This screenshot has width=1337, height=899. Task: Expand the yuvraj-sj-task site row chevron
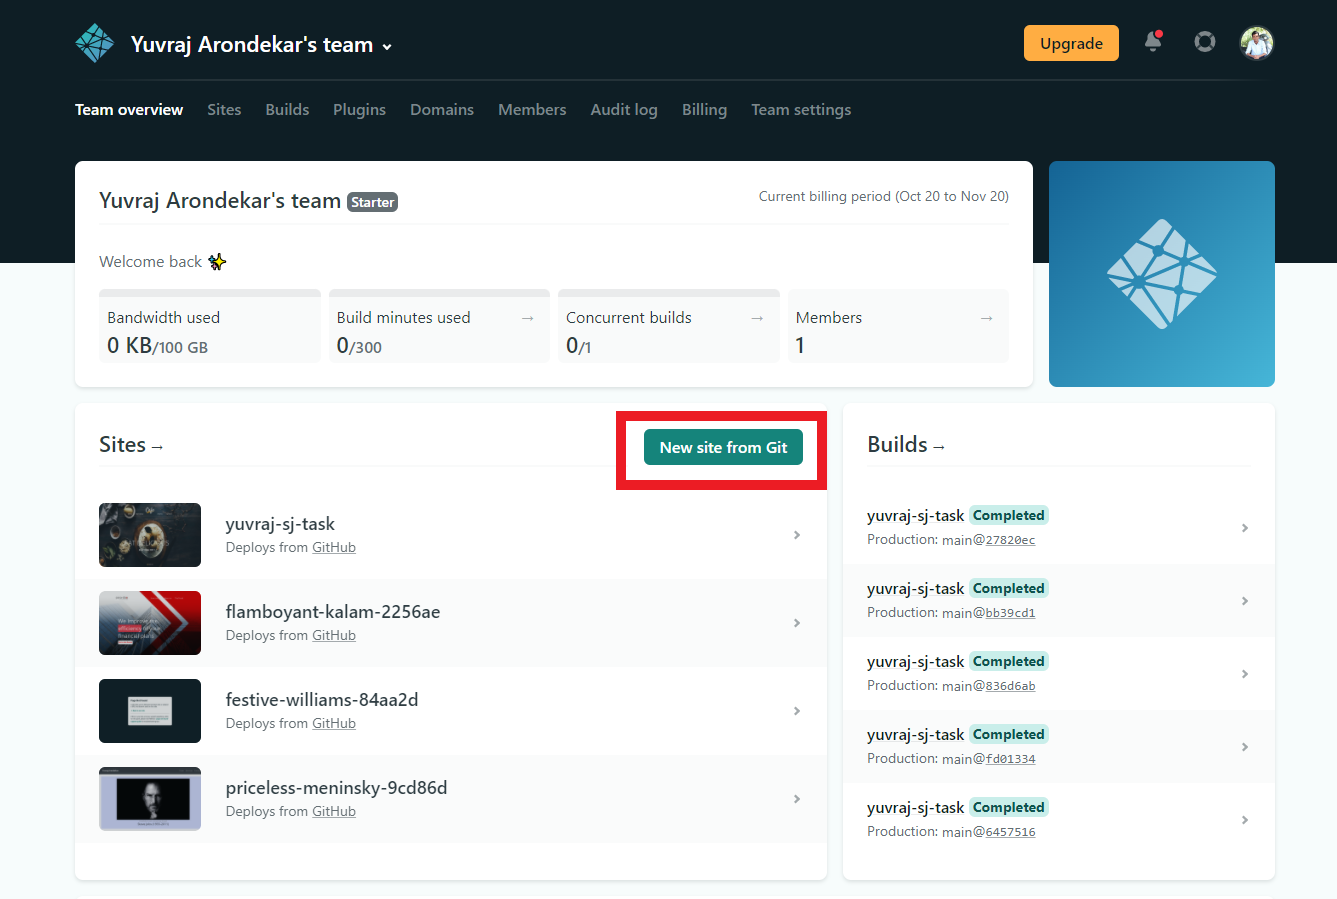[797, 535]
